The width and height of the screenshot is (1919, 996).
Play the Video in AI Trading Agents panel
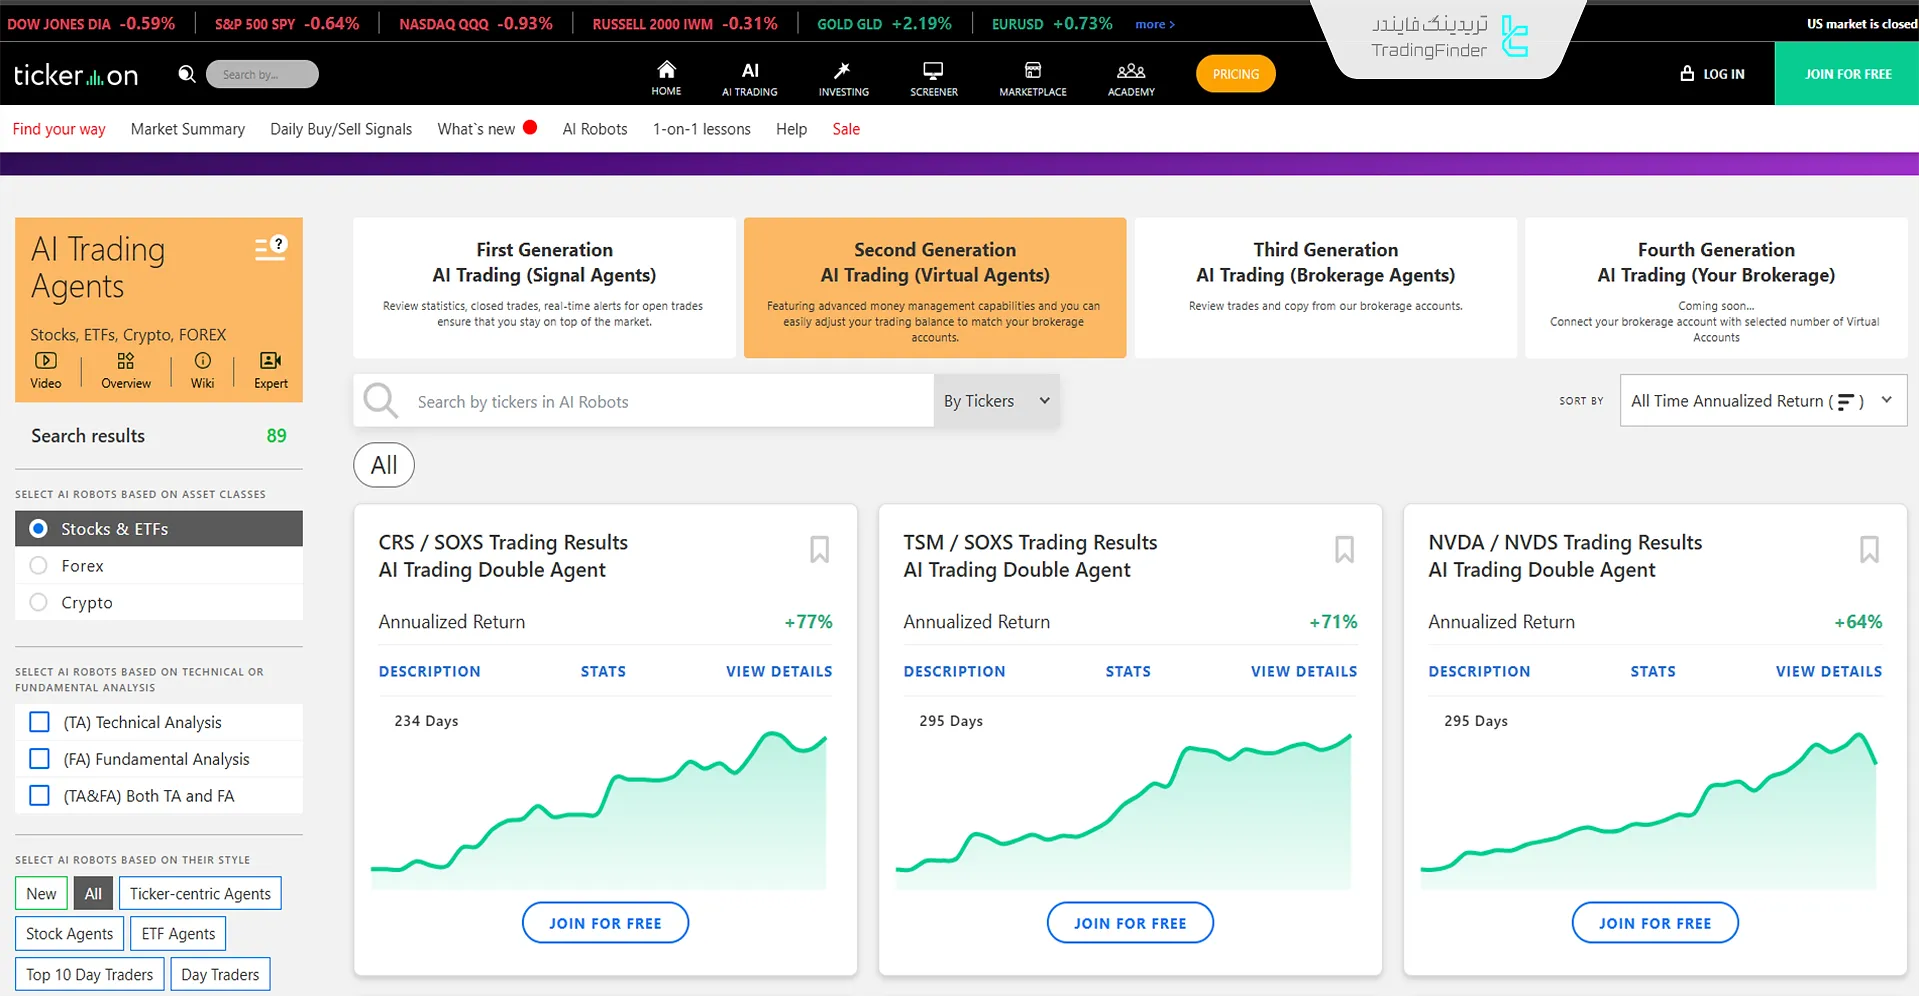click(45, 368)
